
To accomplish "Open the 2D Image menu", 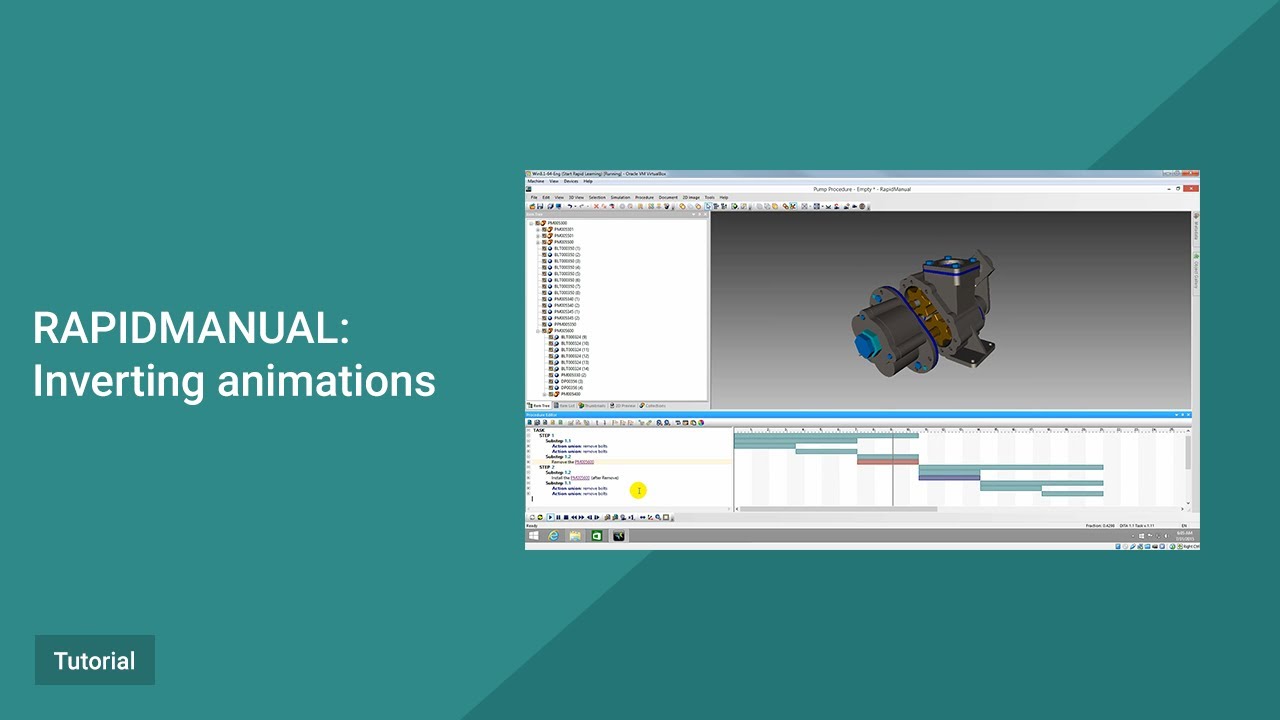I will click(x=691, y=197).
